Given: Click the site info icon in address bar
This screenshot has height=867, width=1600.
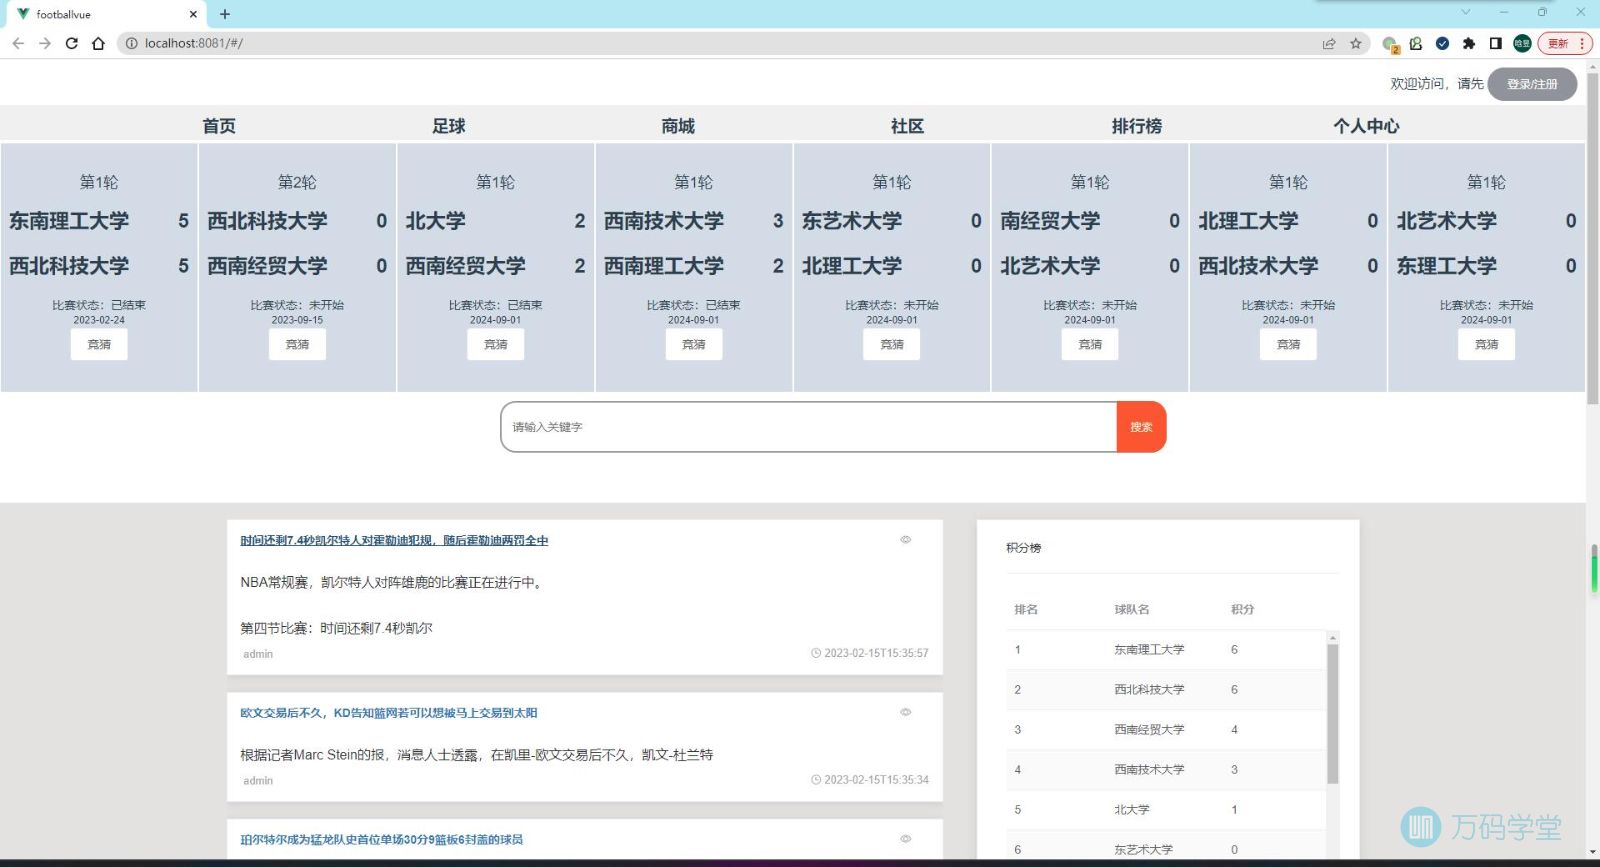Looking at the screenshot, I should click(131, 43).
